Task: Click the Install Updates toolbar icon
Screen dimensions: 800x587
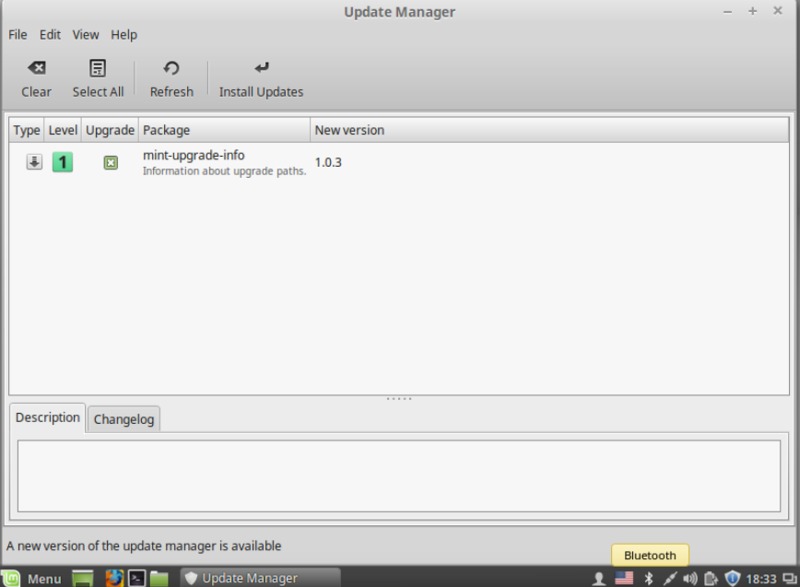Action: click(261, 69)
